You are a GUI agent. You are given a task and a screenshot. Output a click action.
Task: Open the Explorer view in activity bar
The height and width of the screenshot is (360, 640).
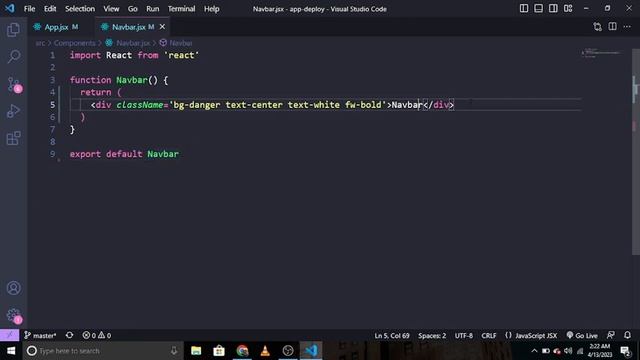pyautogui.click(x=13, y=30)
